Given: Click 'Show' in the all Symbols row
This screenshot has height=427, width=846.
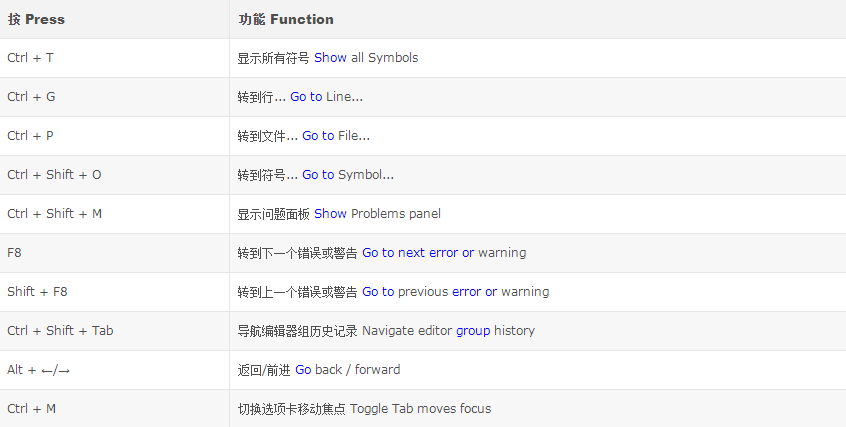Looking at the screenshot, I should point(330,58).
